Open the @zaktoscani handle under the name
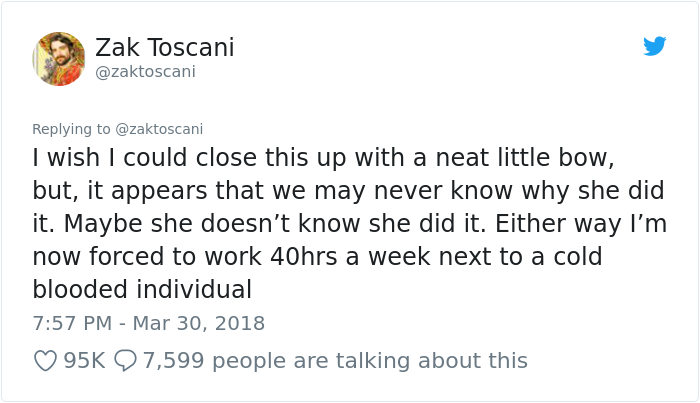 pos(145,71)
